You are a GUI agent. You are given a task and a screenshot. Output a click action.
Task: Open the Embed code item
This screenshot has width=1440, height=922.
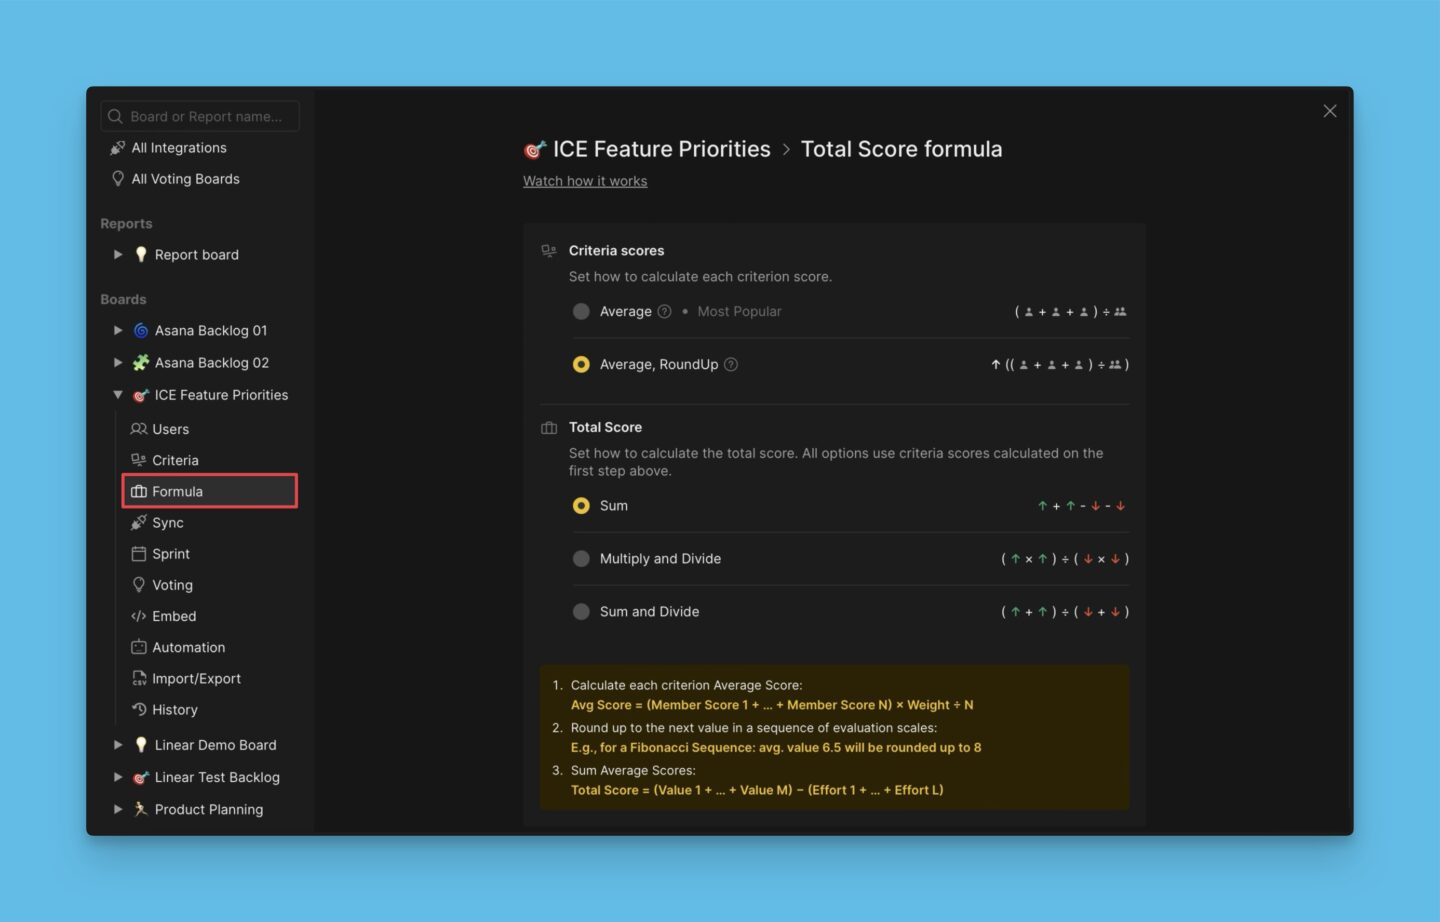pyautogui.click(x=173, y=616)
